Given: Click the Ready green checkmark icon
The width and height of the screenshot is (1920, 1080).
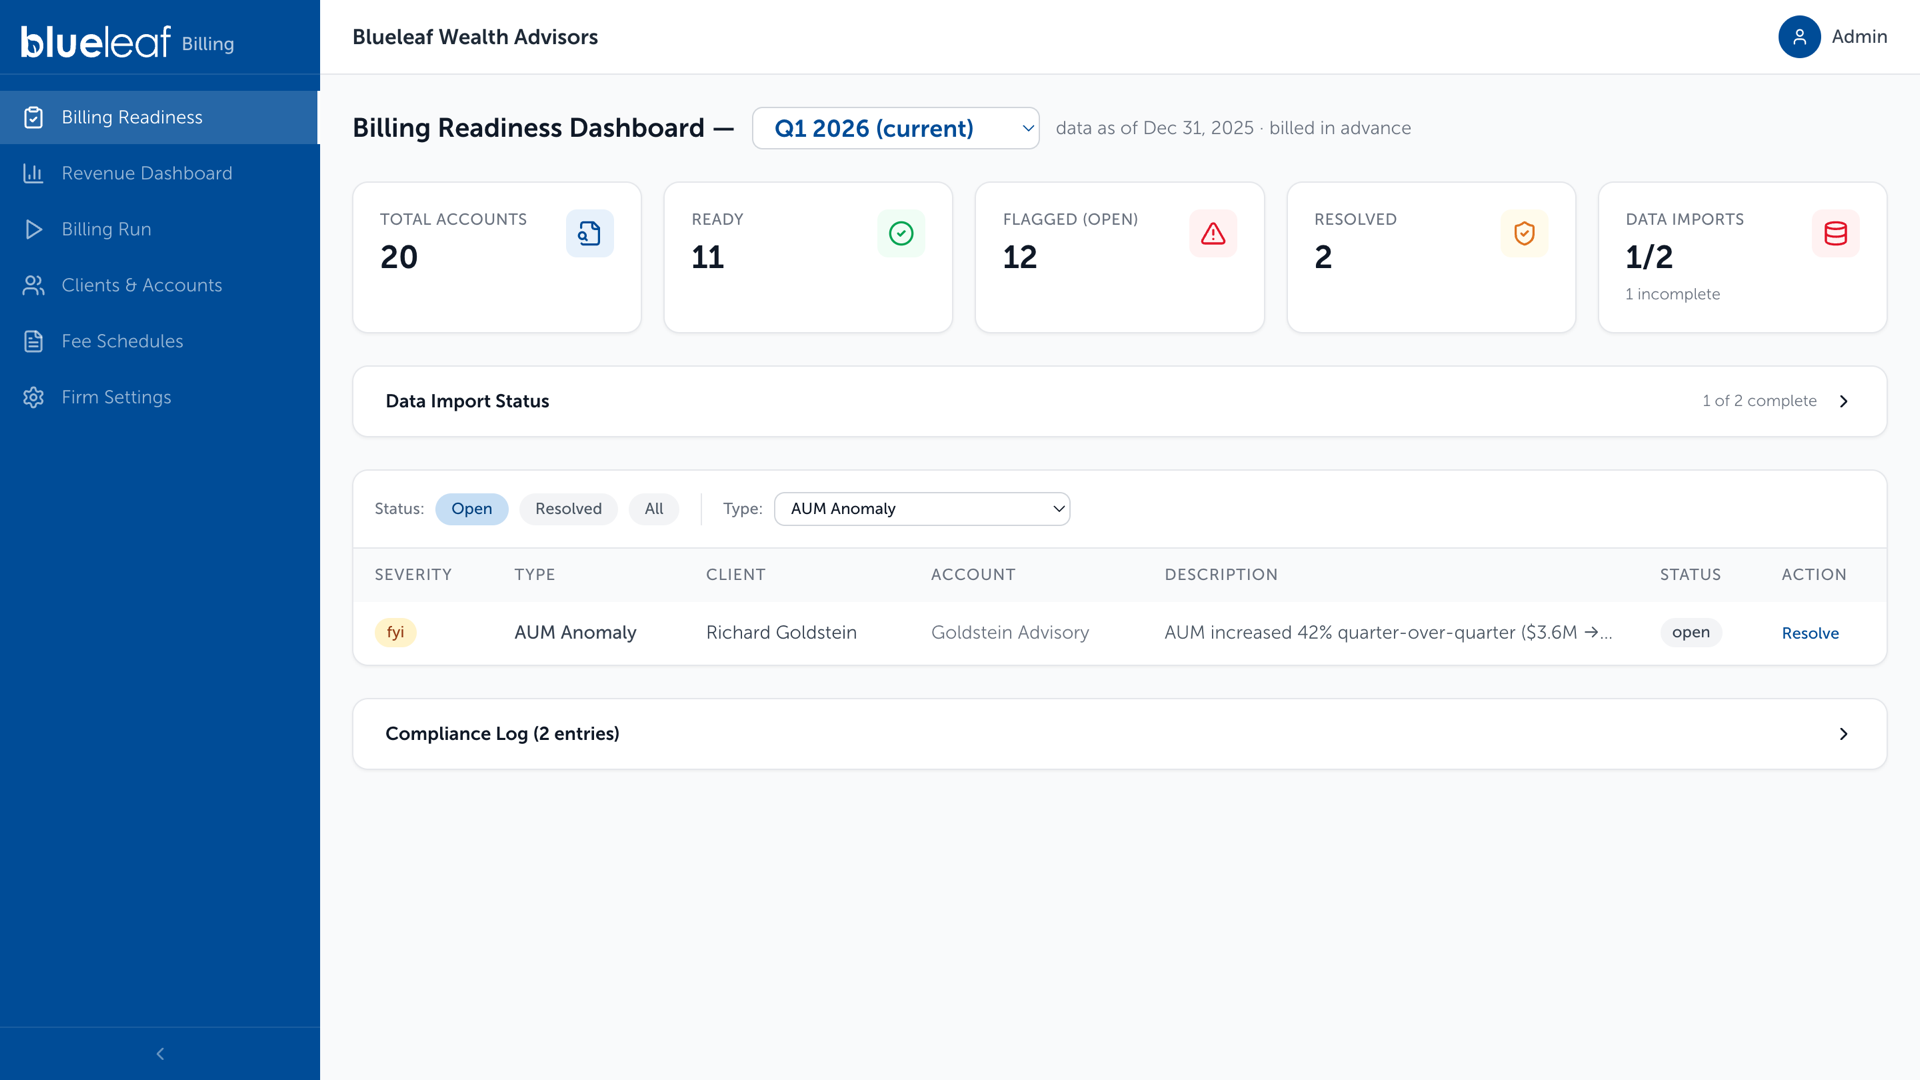Looking at the screenshot, I should [x=901, y=233].
